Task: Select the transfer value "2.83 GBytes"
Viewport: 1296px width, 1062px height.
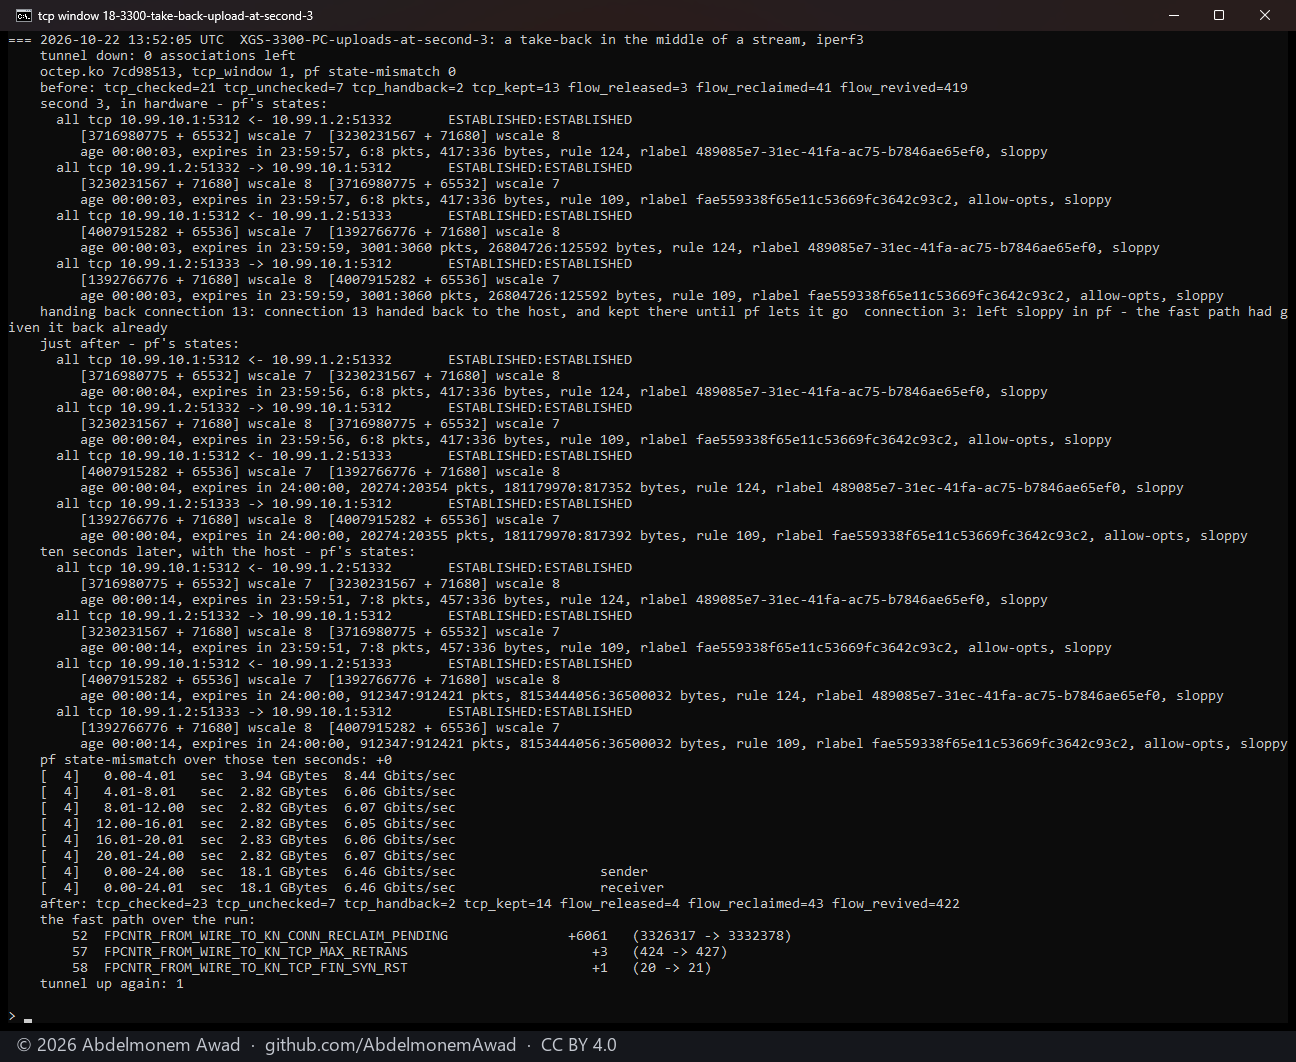Action: pos(284,840)
